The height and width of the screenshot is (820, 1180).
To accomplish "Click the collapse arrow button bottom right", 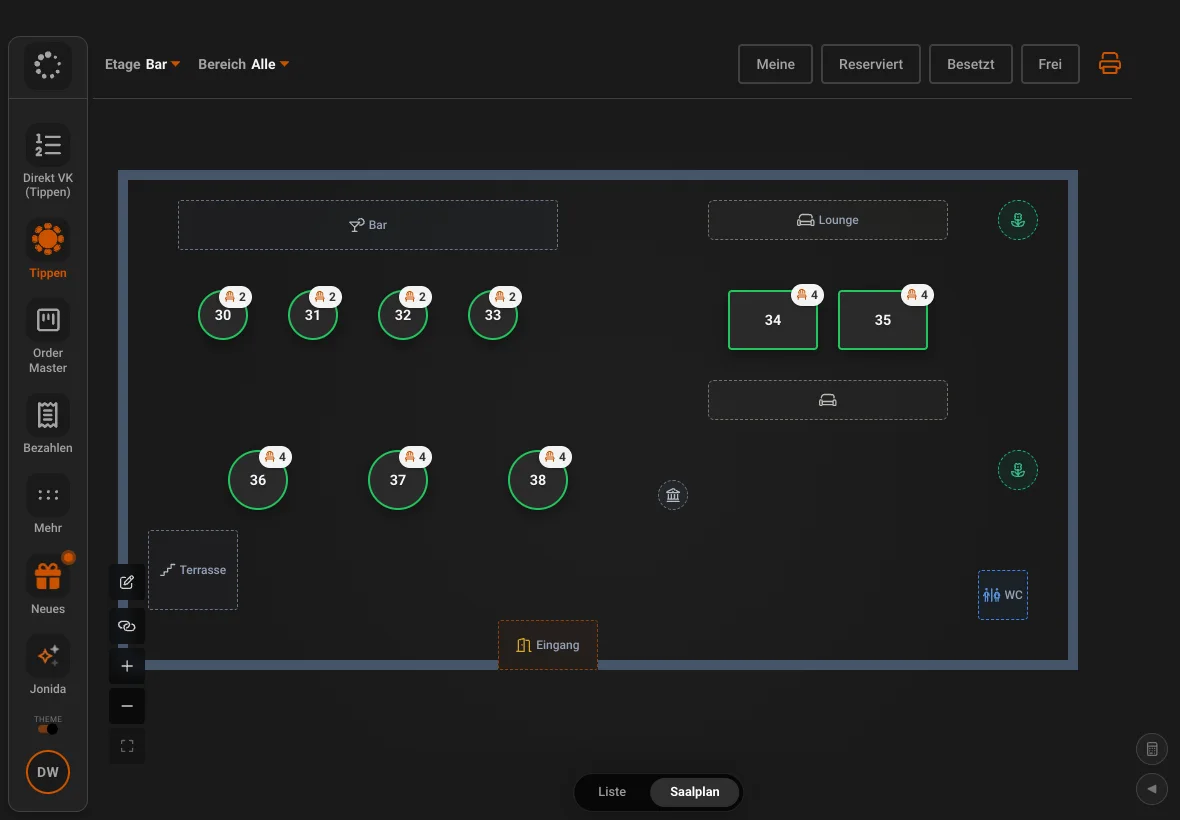I will [1151, 789].
